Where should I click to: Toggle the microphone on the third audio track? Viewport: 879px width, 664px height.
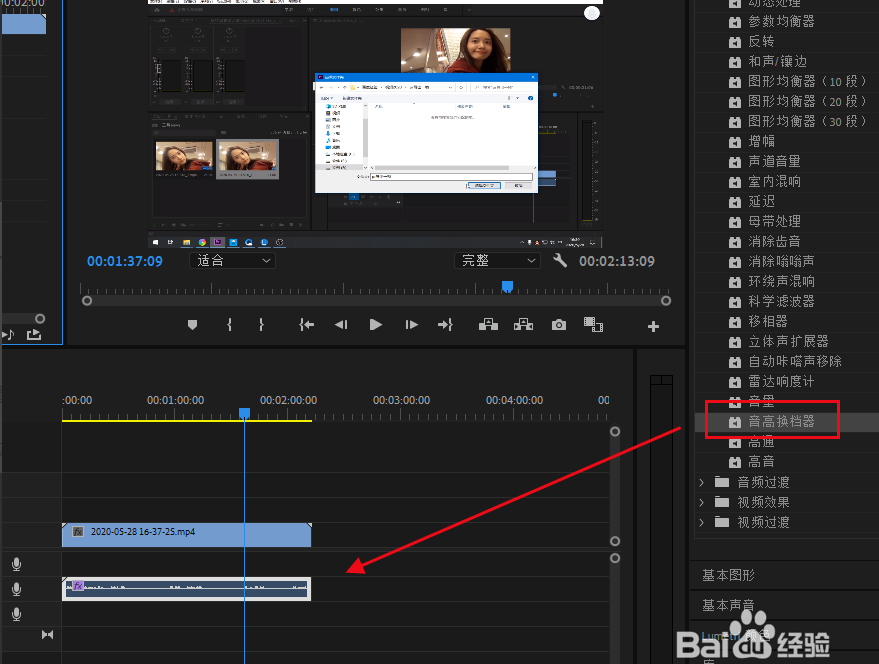17,614
